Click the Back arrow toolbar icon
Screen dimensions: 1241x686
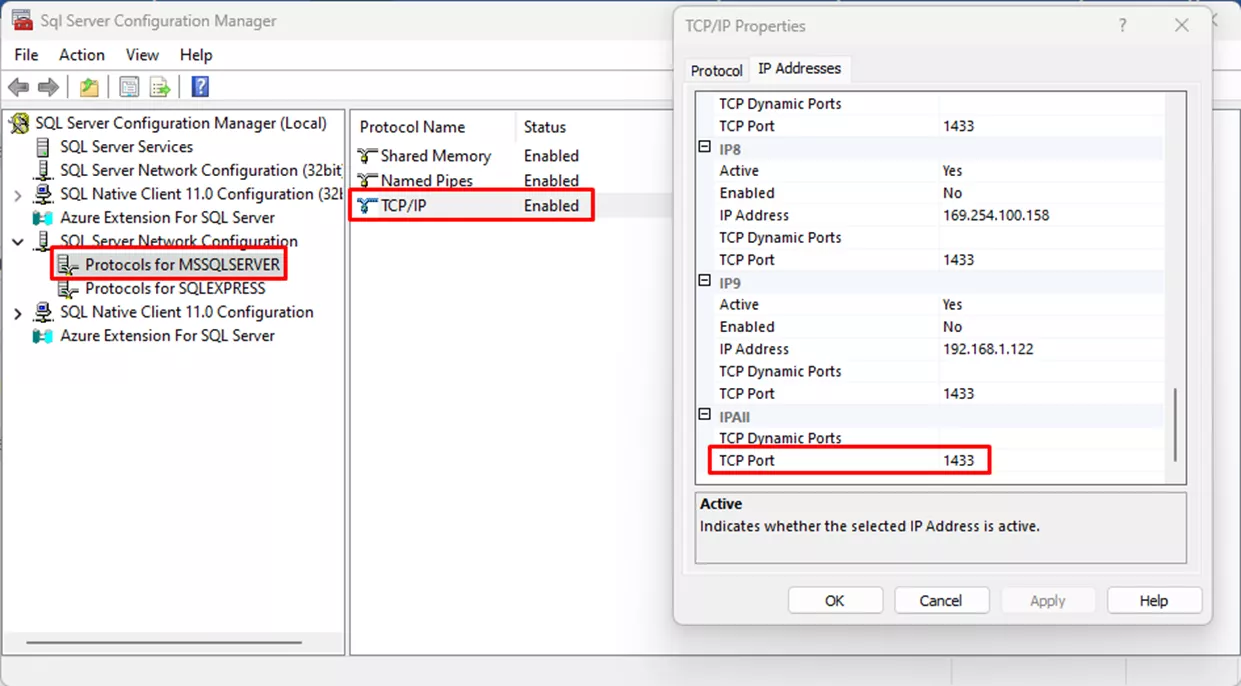click(18, 87)
